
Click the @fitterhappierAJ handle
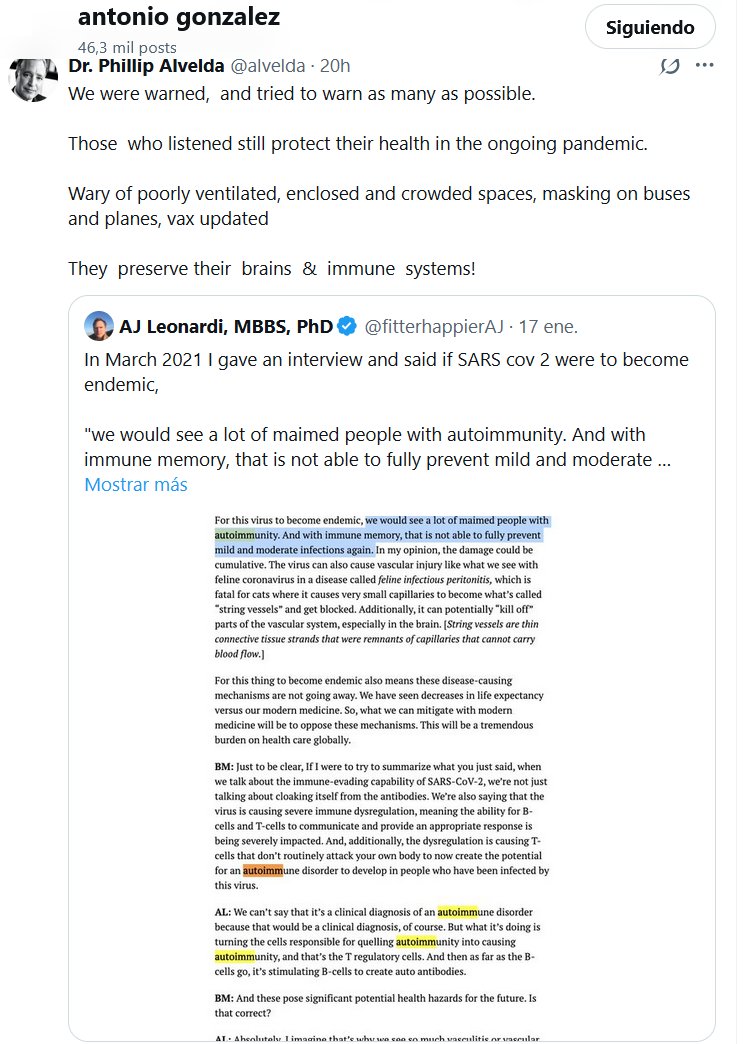pyautogui.click(x=435, y=326)
